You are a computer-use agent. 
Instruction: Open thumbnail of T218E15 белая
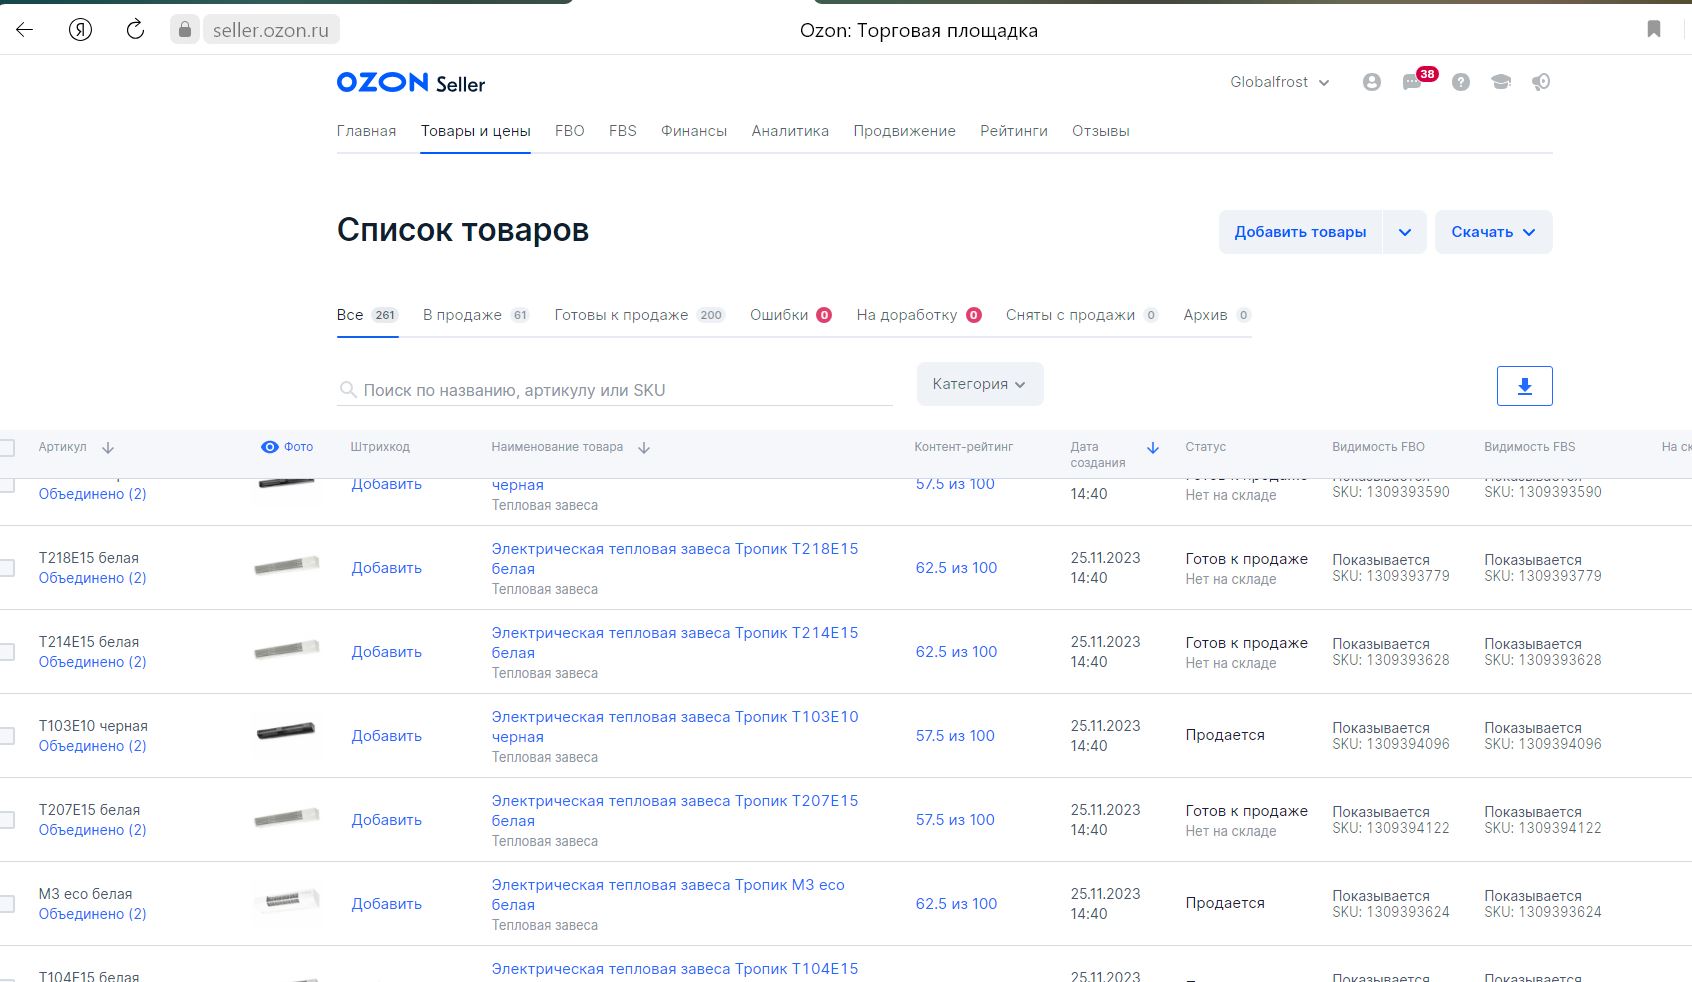[286, 565]
